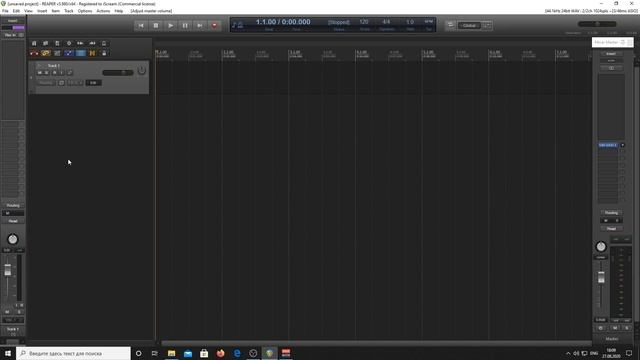This screenshot has width=640, height=360.
Task: Adjust Track 1 volume slider in track panel
Action: click(x=118, y=73)
